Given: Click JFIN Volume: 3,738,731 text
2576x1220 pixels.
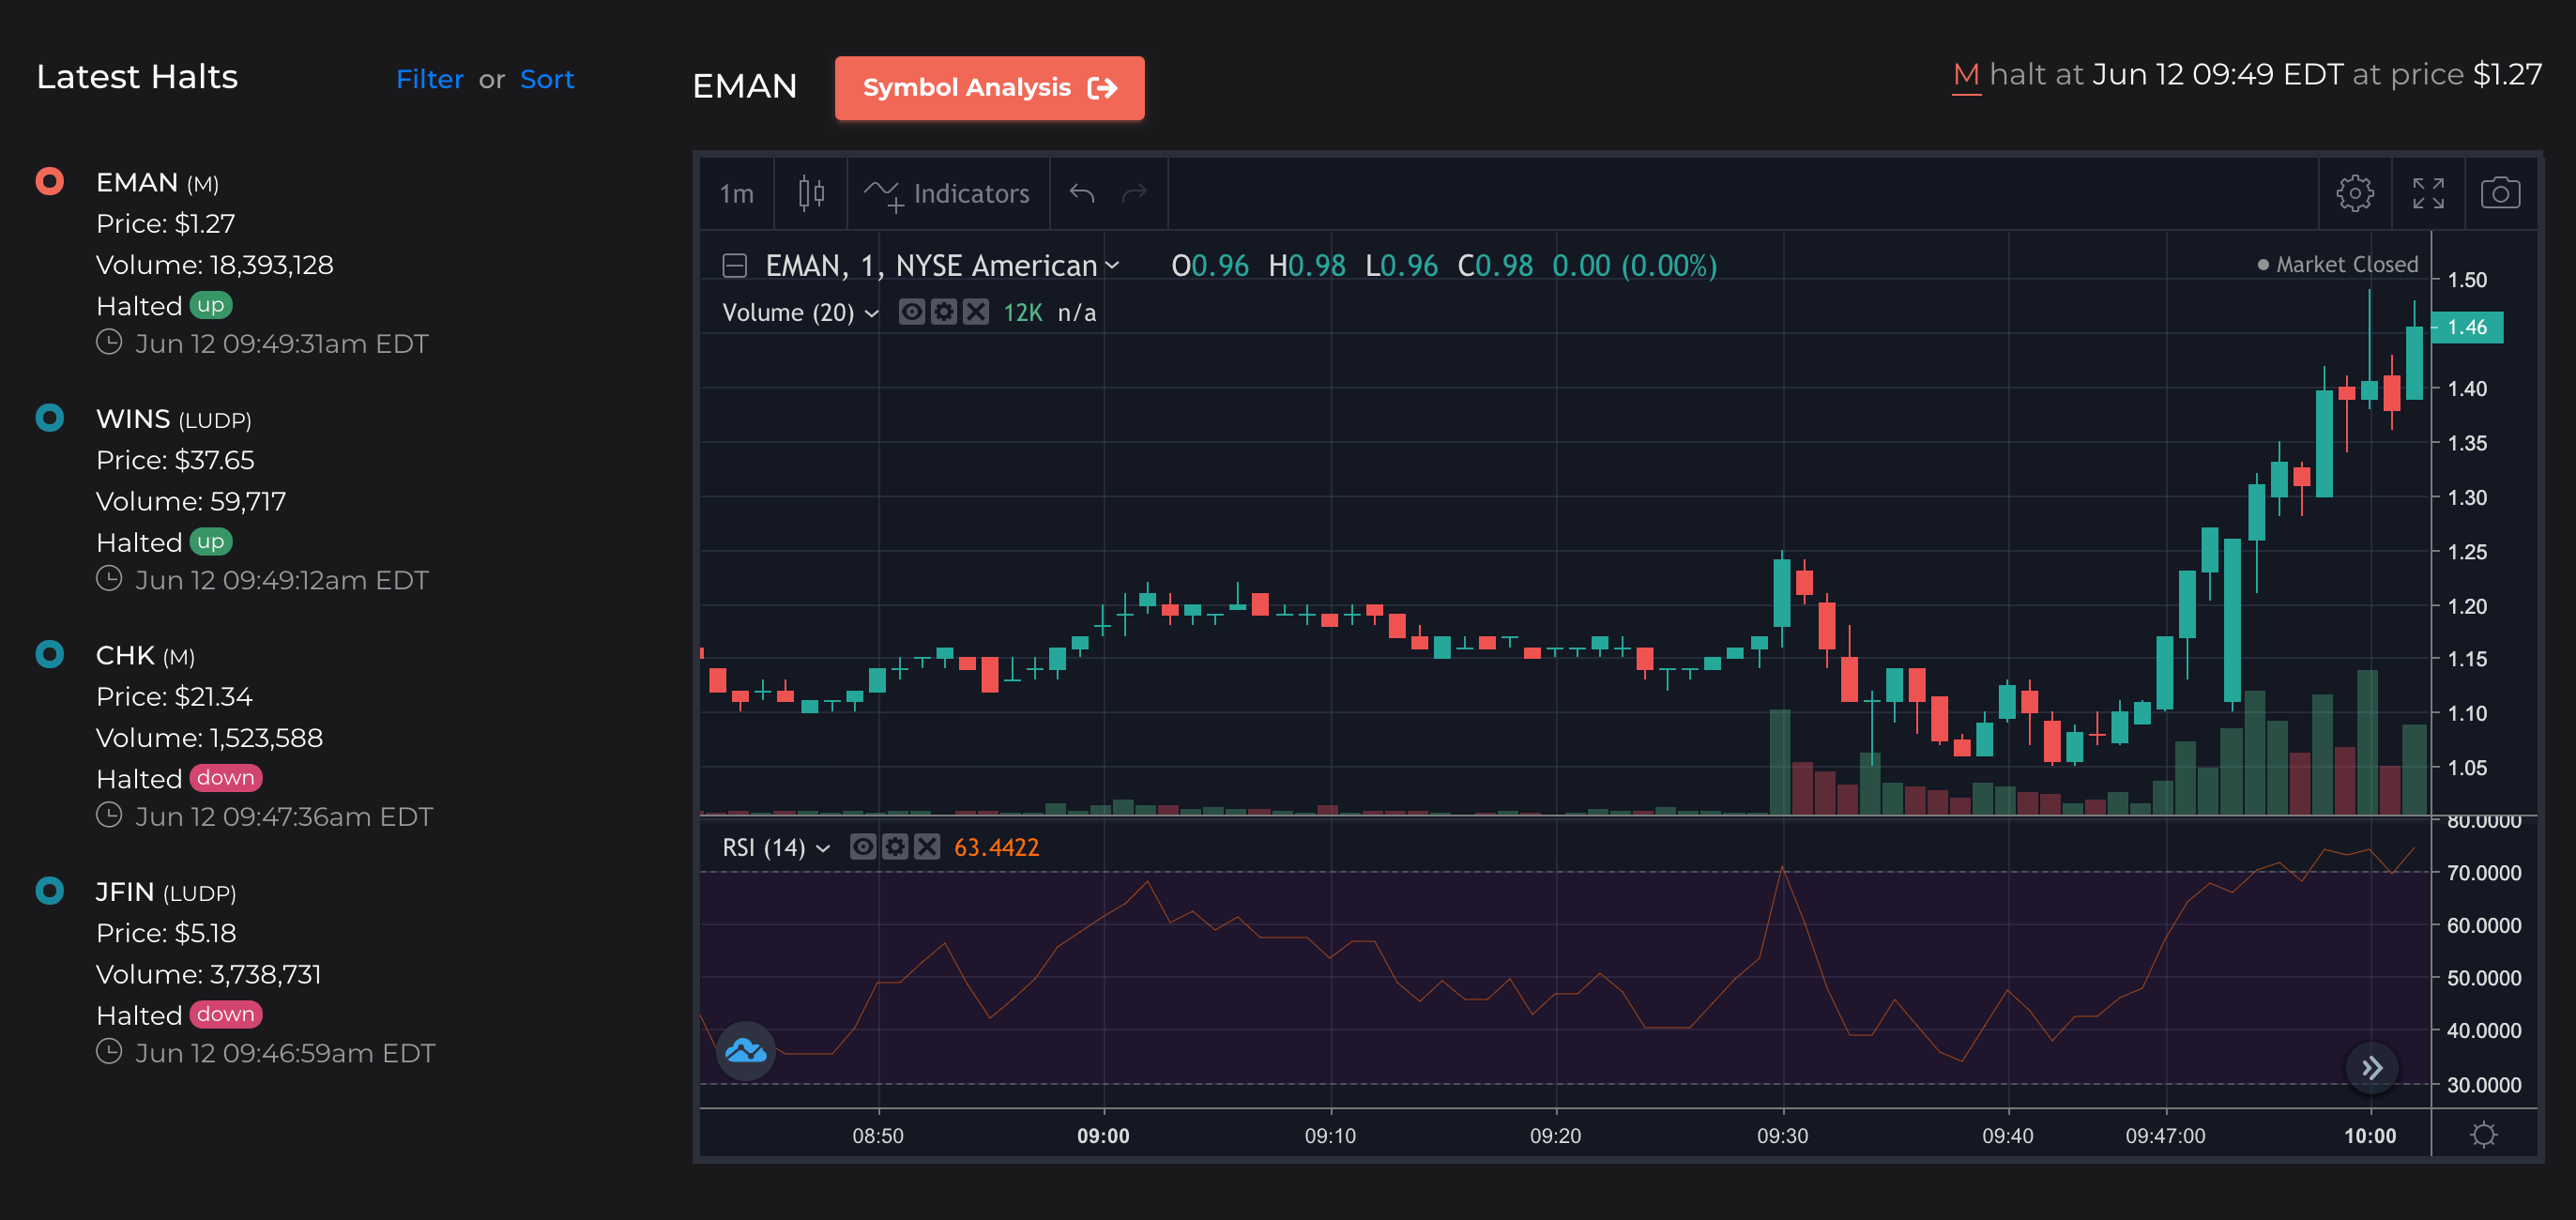Looking at the screenshot, I should click(x=209, y=974).
